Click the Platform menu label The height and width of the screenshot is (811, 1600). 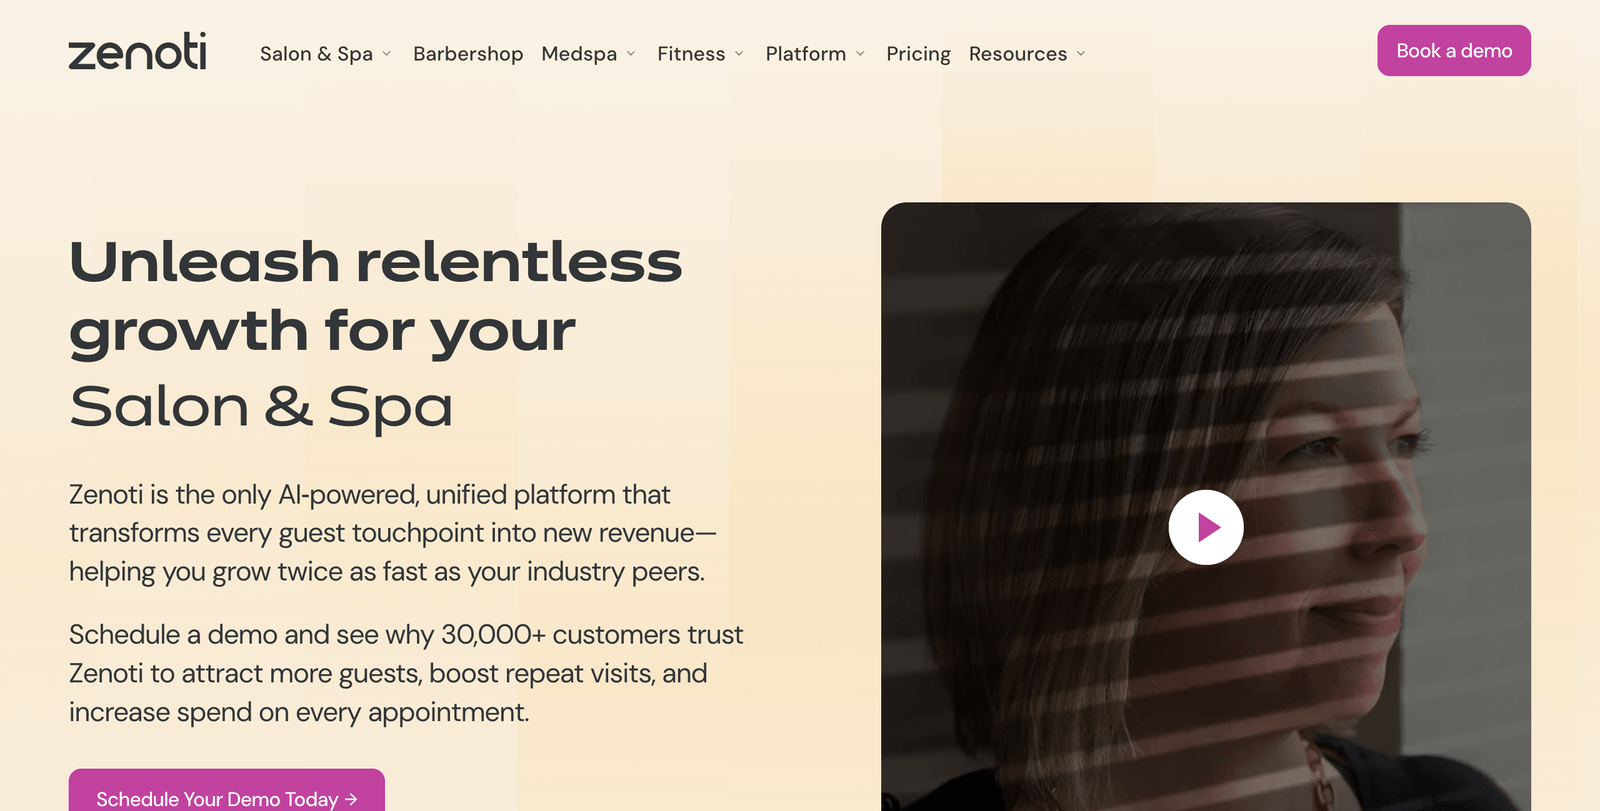pos(805,54)
